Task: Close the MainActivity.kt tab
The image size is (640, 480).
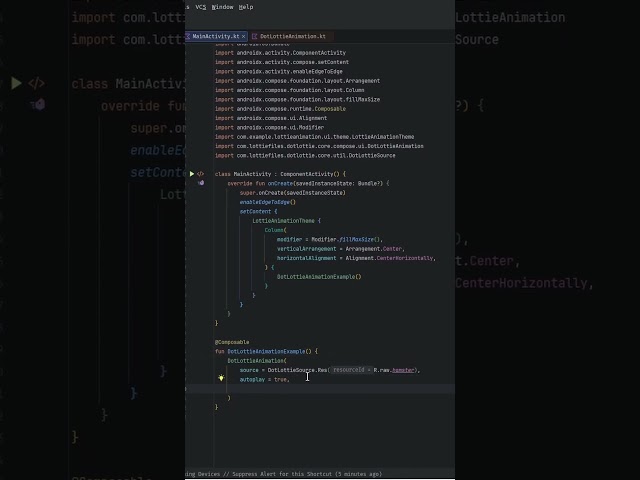Action: click(243, 36)
